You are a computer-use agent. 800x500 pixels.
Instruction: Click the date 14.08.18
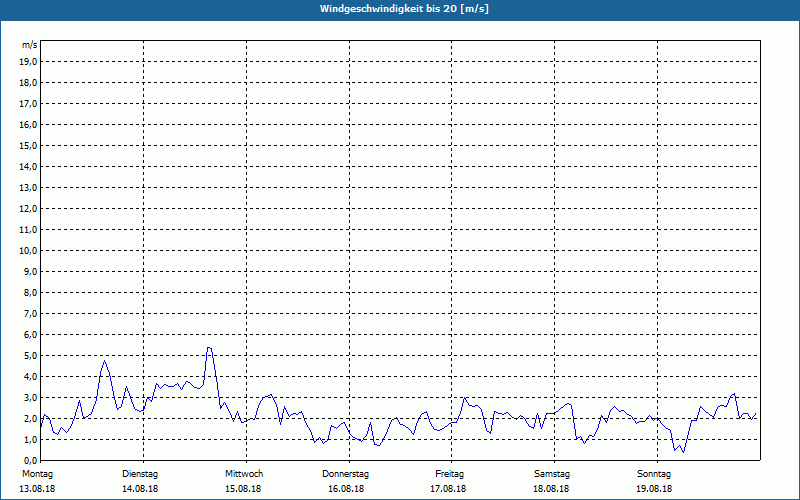pyautogui.click(x=140, y=489)
